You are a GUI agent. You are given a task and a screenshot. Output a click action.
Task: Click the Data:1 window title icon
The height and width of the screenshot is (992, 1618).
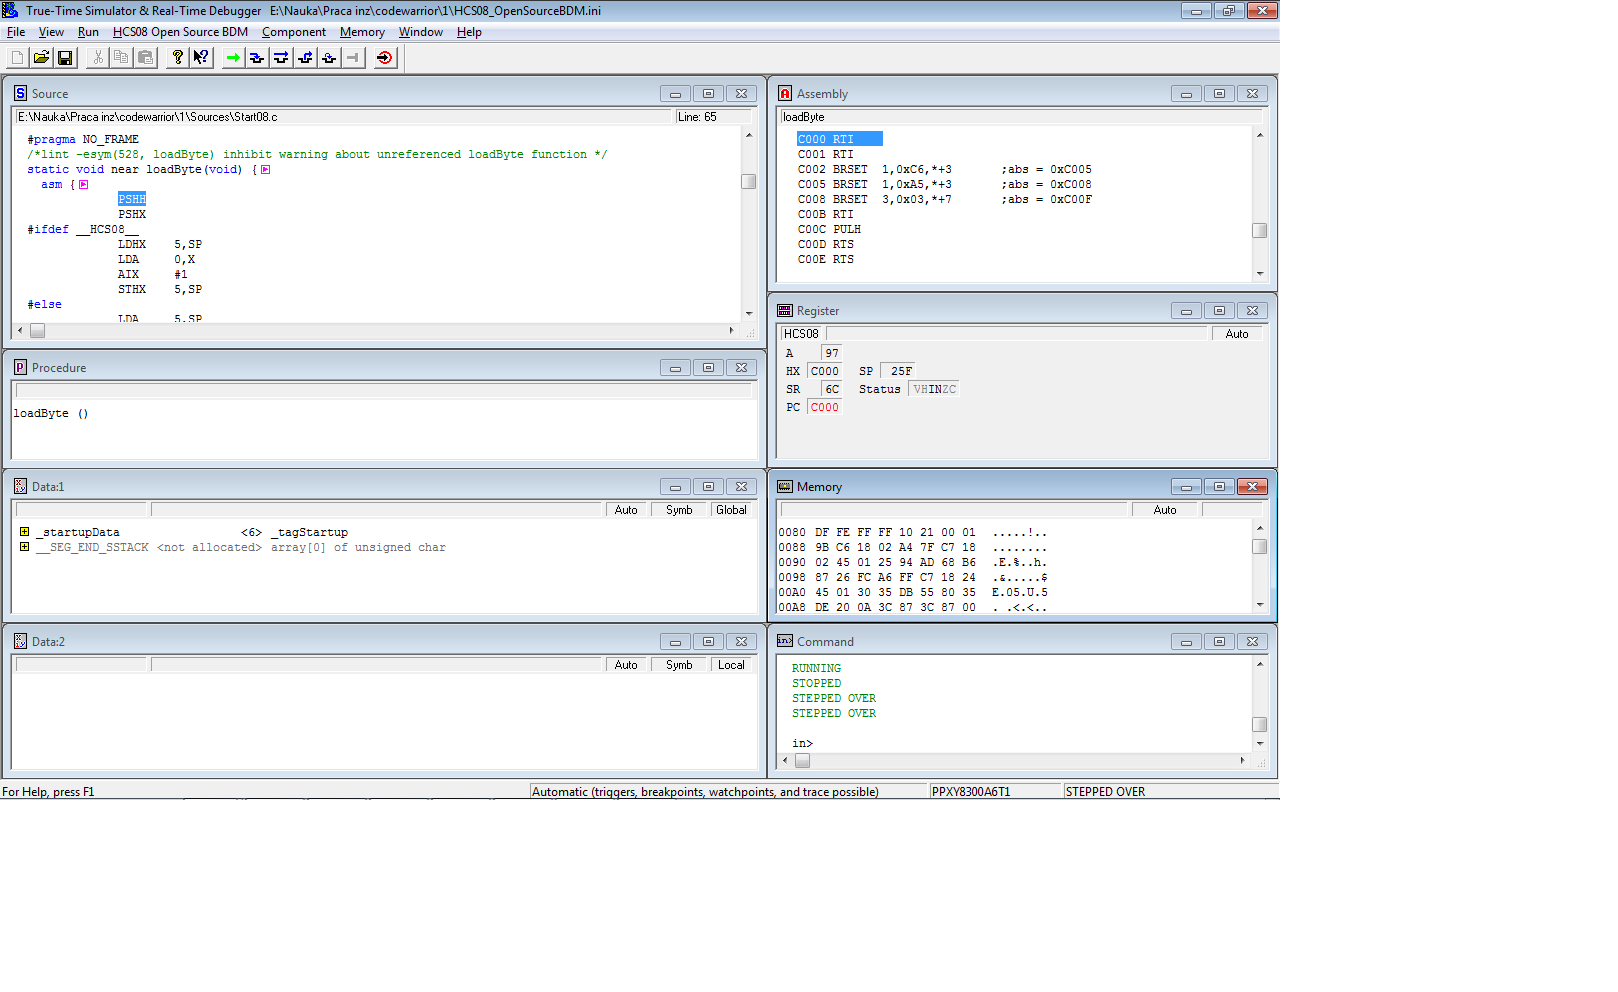click(20, 486)
